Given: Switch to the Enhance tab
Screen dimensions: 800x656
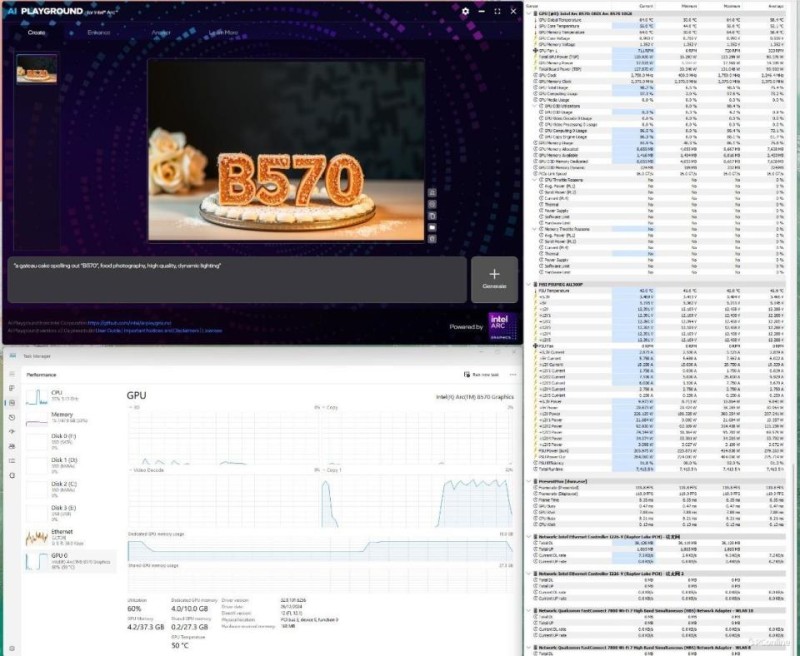Looking at the screenshot, I should click(x=99, y=33).
